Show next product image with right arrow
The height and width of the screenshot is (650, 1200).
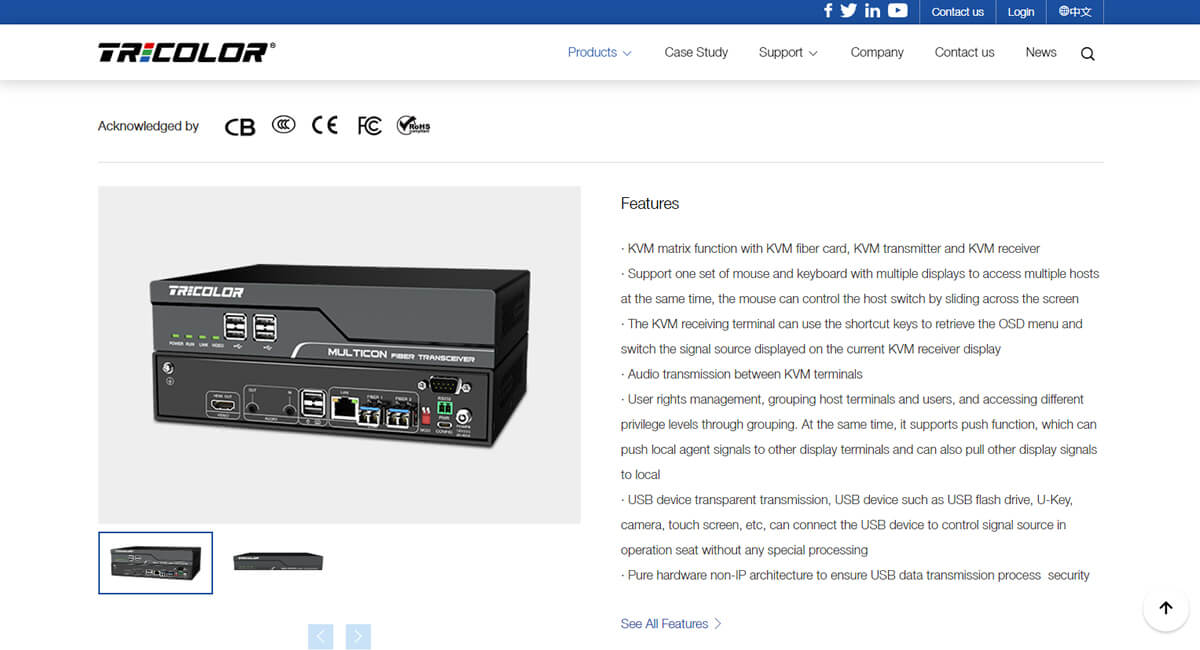click(x=358, y=637)
